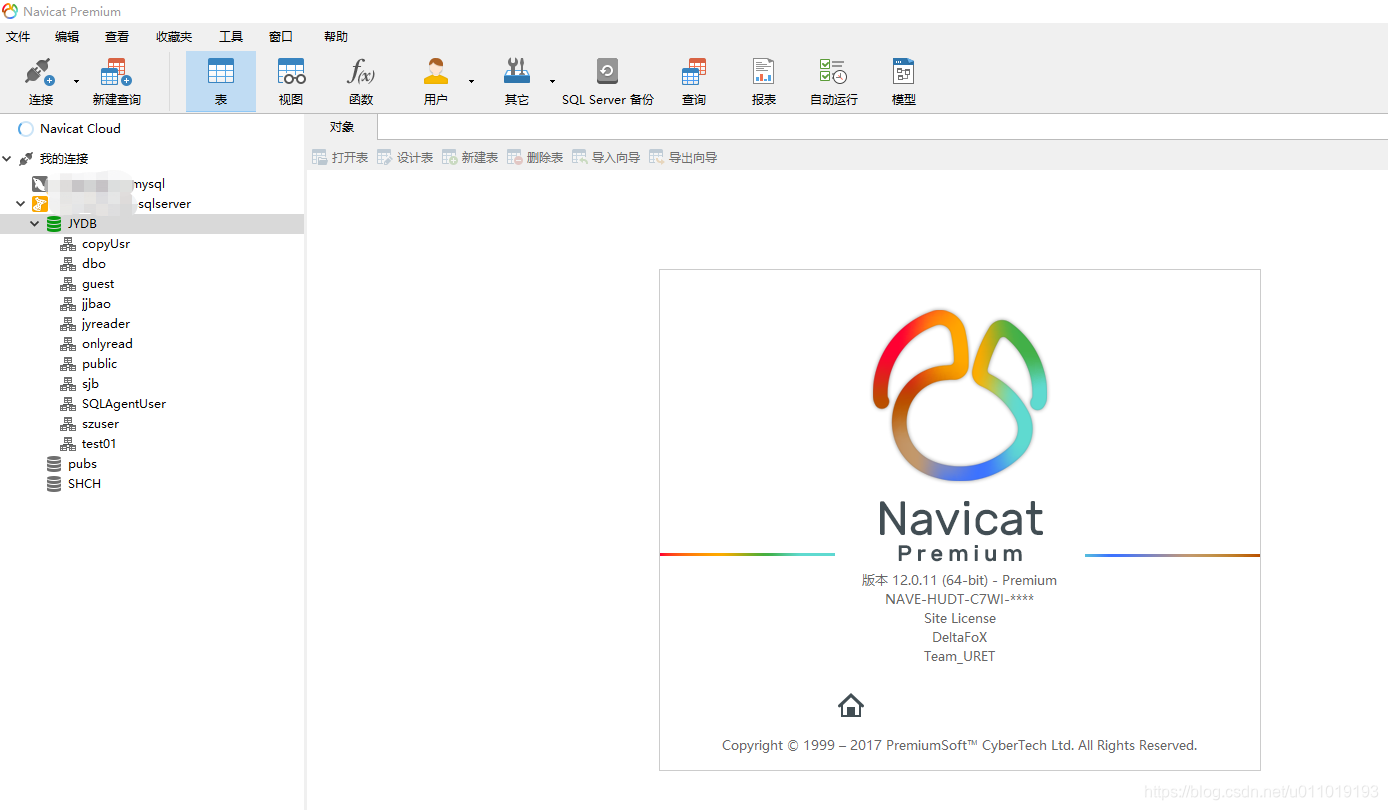Image resolution: width=1388 pixels, height=810 pixels.
Task: Open the 连接 dropdown arrow
Action: [76, 81]
